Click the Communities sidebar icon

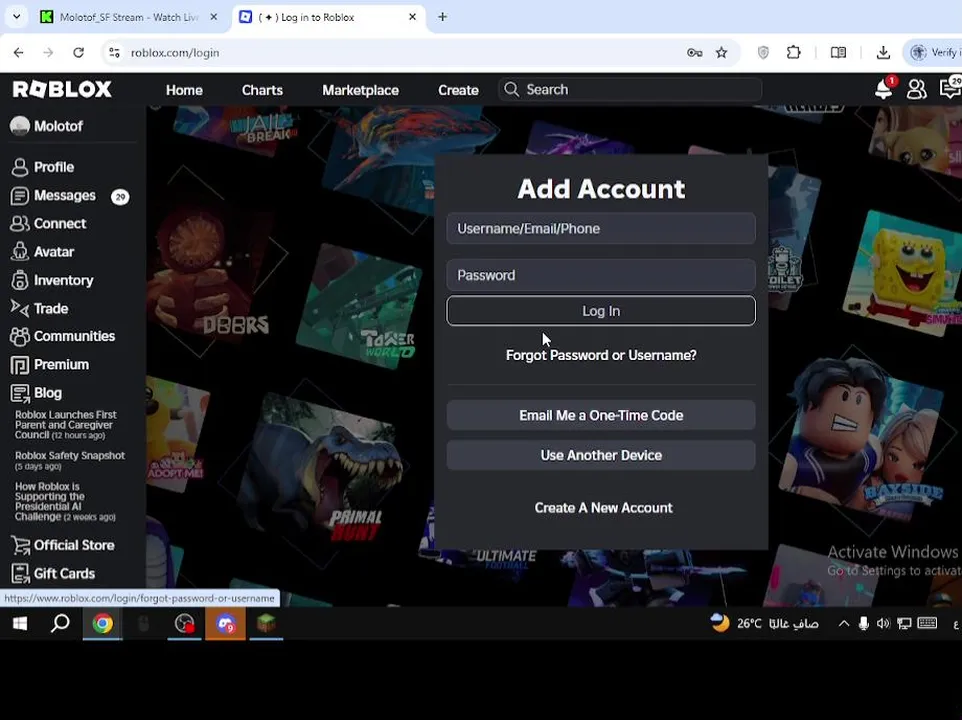[x=20, y=336]
